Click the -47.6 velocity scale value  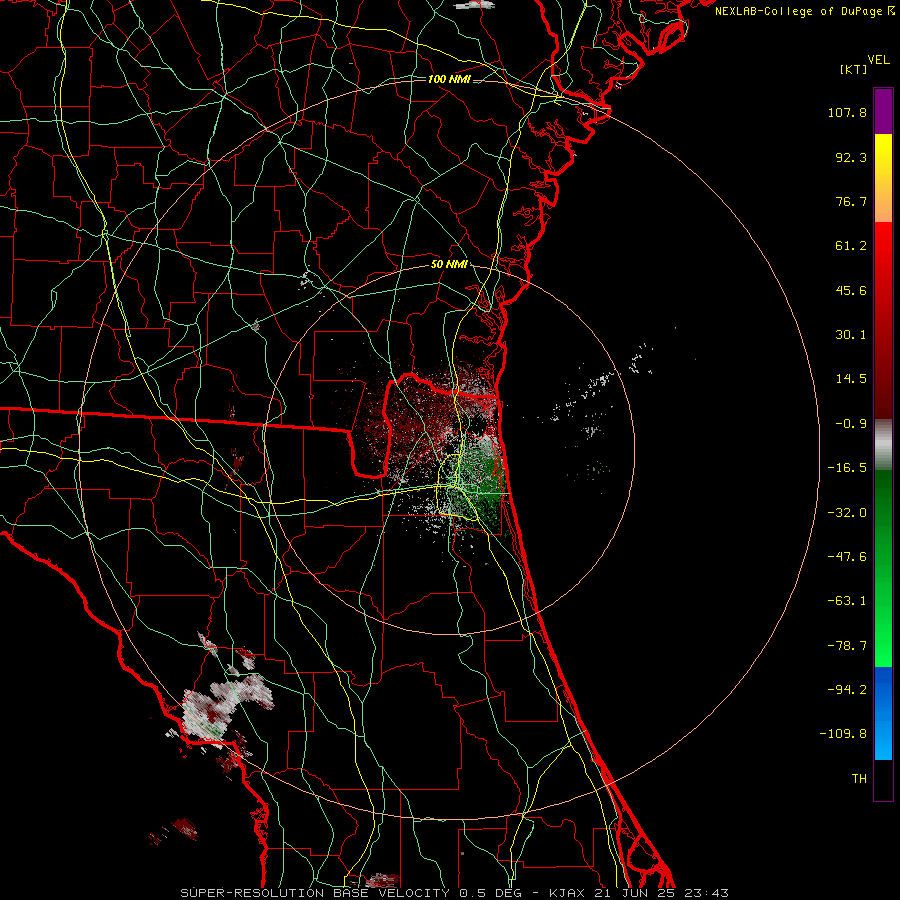(847, 557)
